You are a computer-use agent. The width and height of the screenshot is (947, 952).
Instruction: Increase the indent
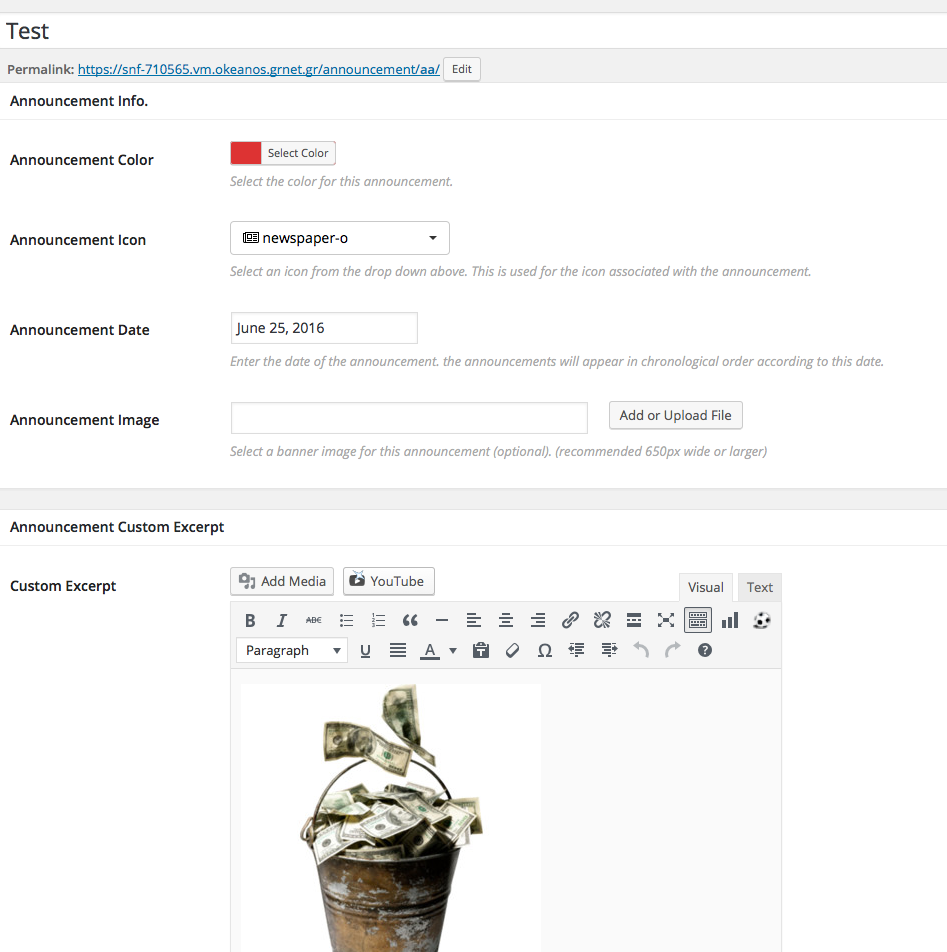tap(609, 650)
